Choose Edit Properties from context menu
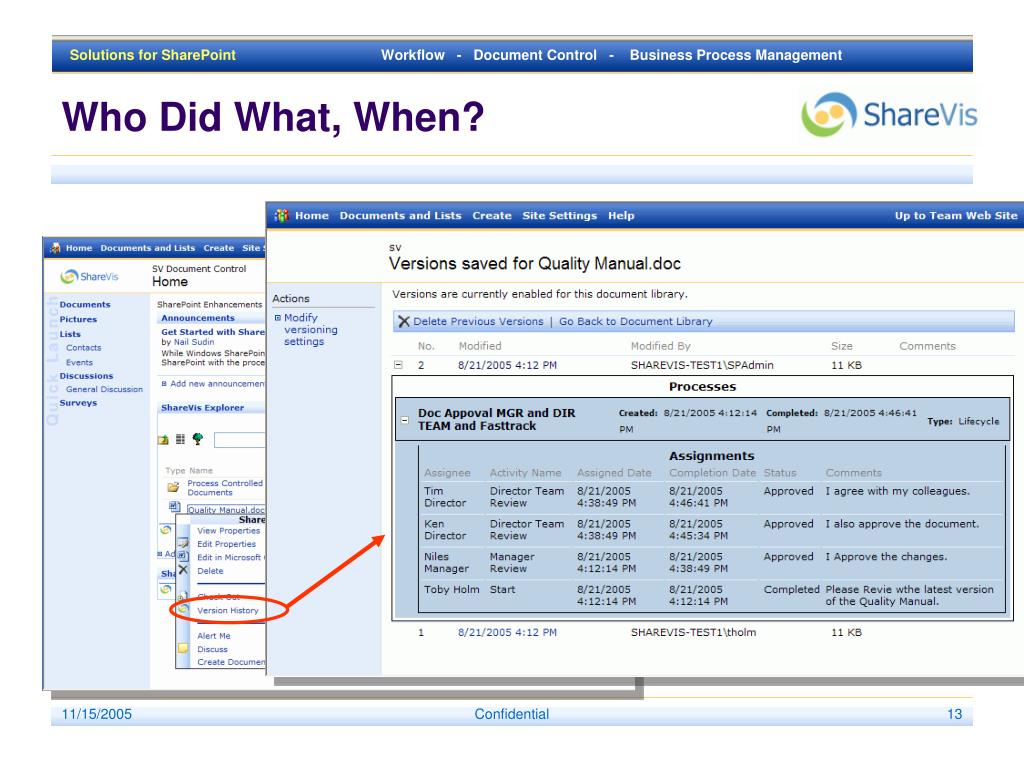 227,544
